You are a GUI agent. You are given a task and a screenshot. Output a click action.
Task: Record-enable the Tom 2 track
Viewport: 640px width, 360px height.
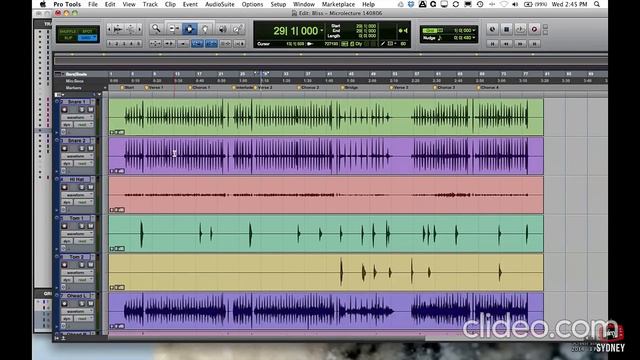click(x=64, y=264)
